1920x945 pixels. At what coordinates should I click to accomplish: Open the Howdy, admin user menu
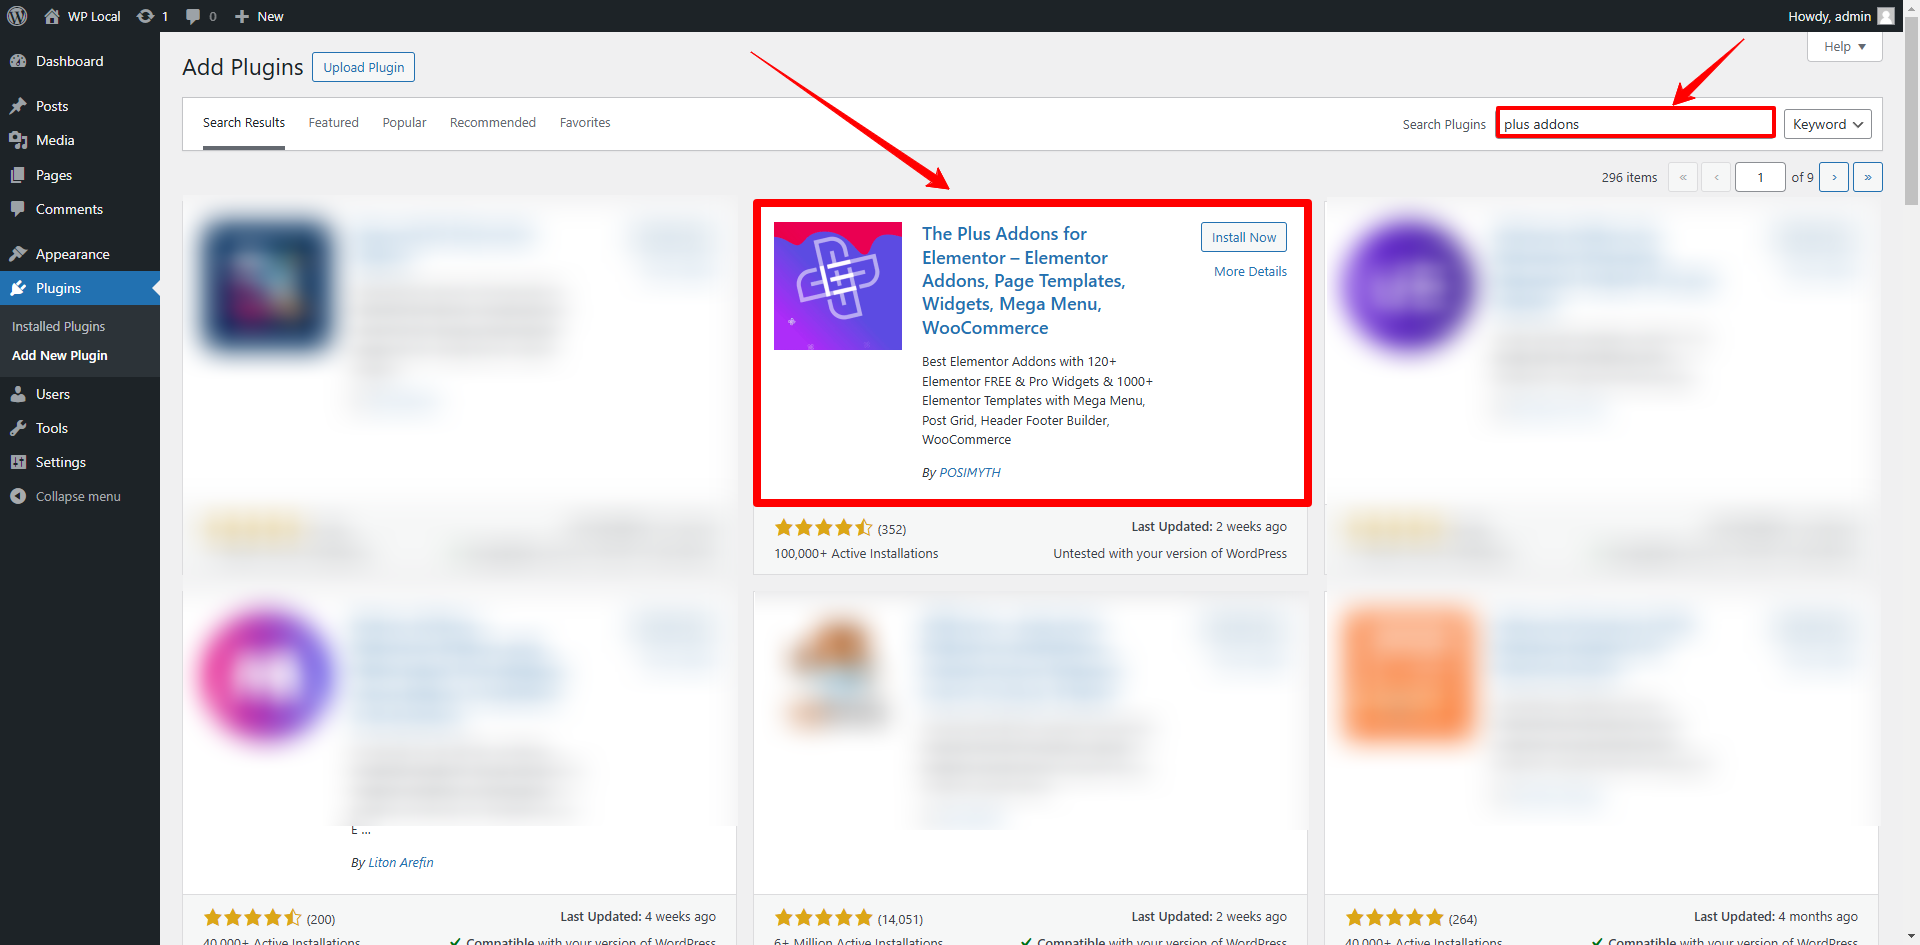pyautogui.click(x=1839, y=16)
